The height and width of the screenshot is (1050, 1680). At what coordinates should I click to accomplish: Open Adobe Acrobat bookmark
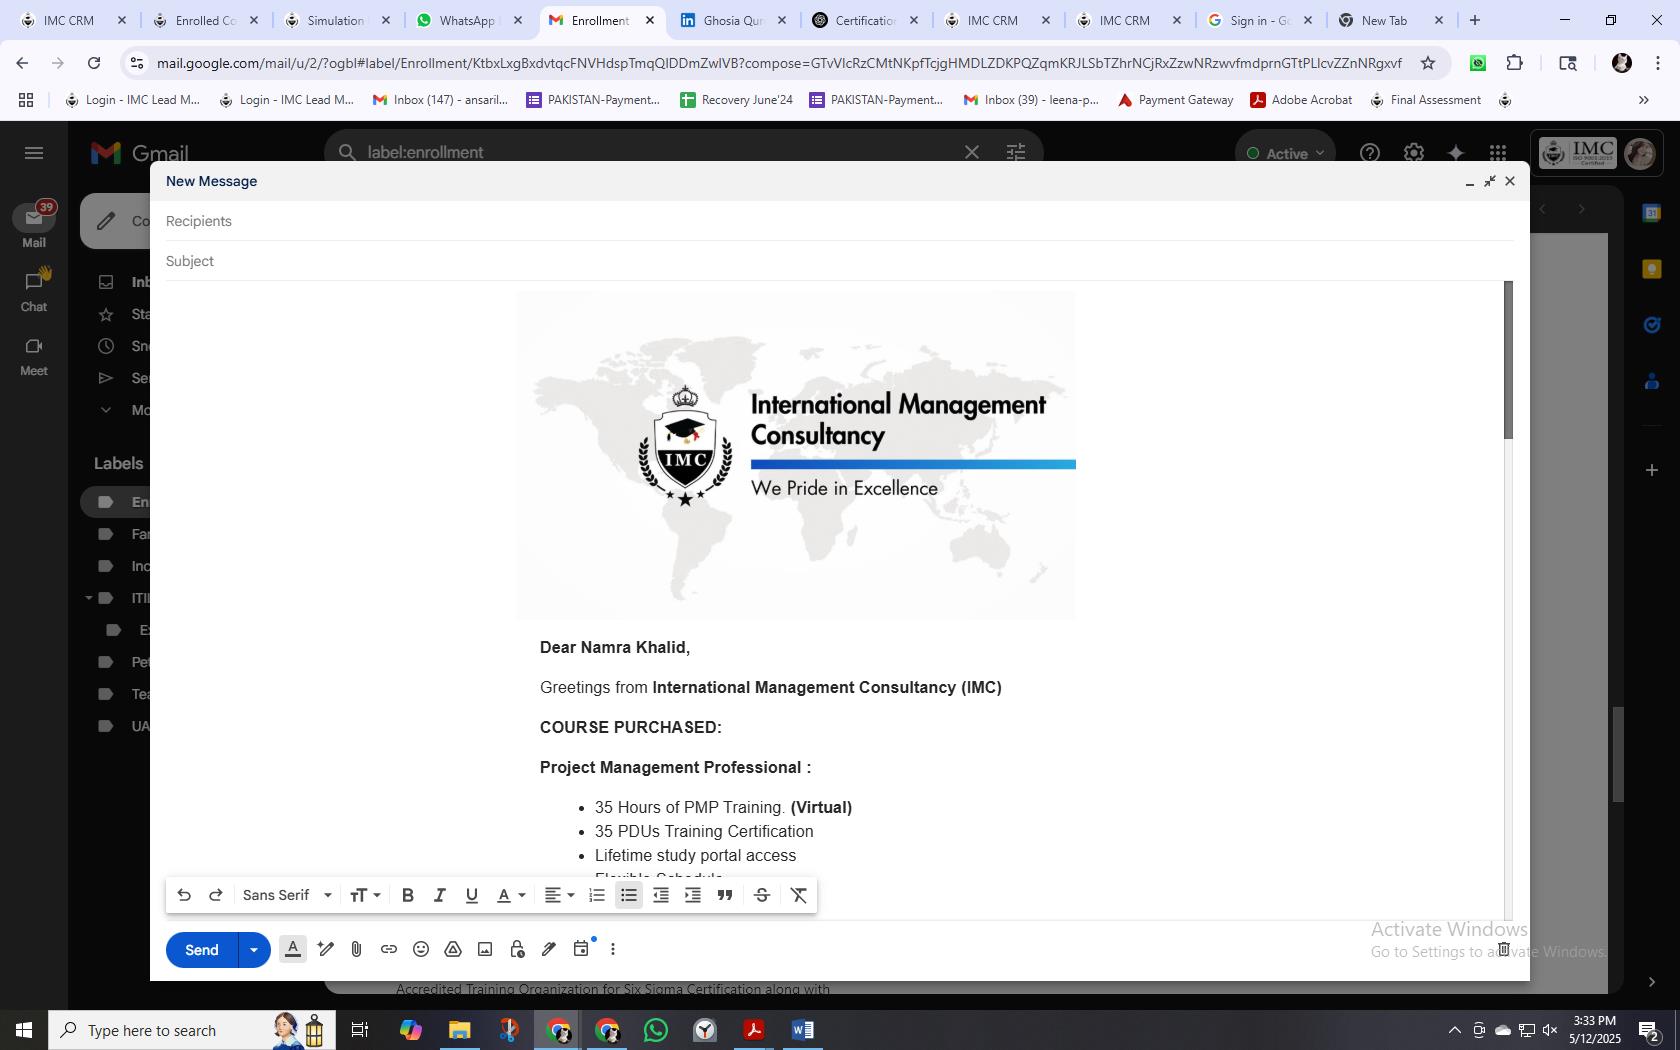tap(1301, 100)
